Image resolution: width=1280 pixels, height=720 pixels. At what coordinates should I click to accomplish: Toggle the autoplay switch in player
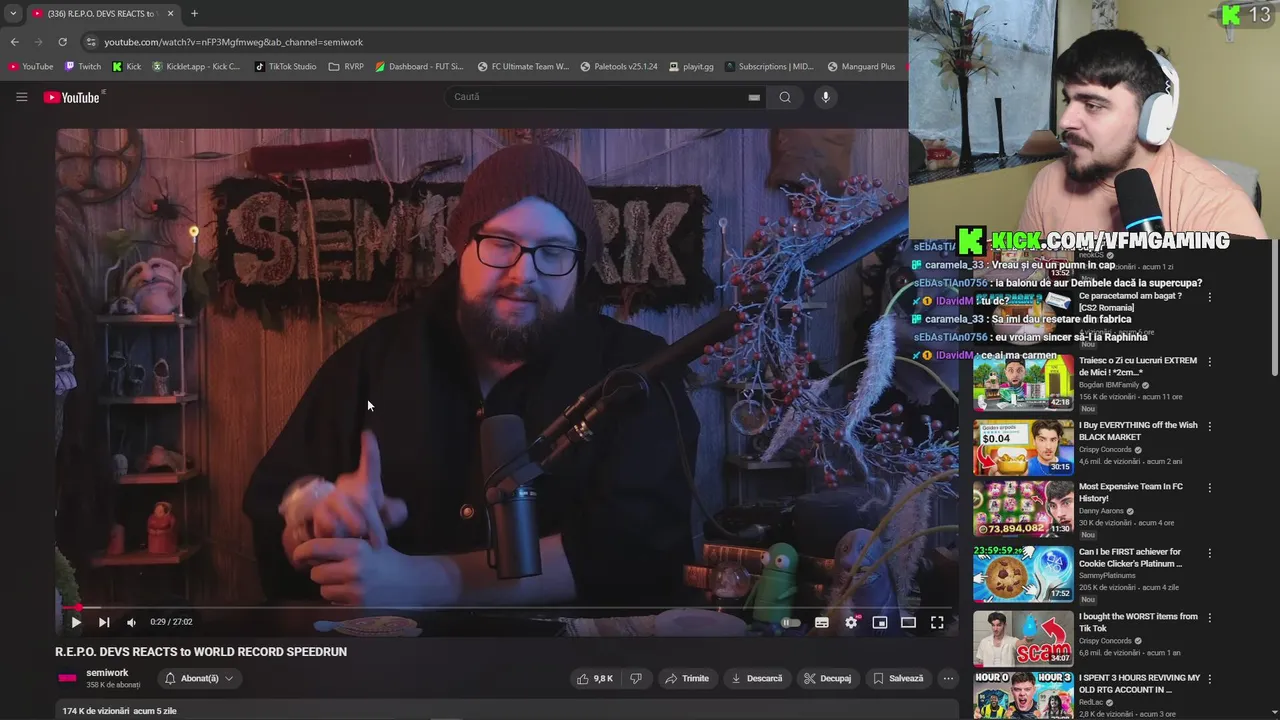tap(790, 622)
